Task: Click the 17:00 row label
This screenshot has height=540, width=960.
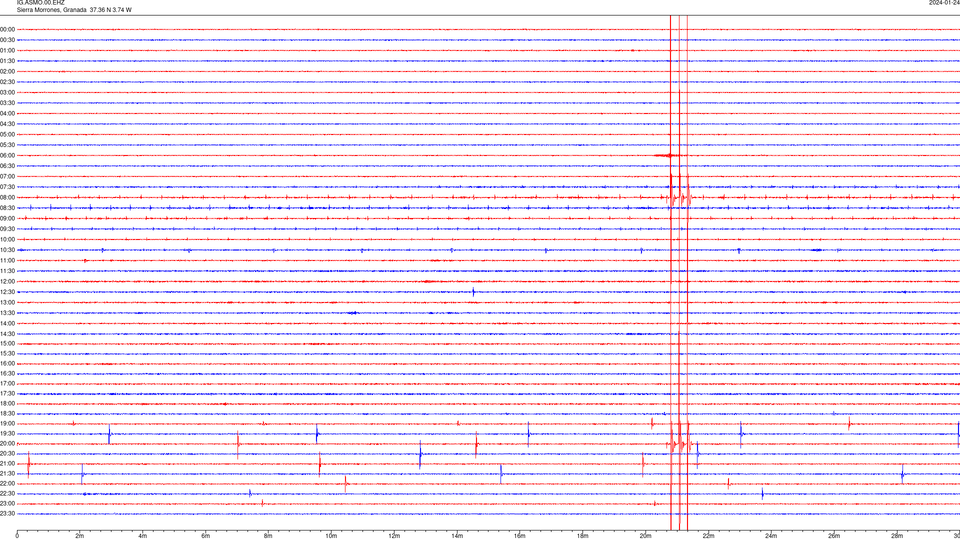Action: [7, 384]
